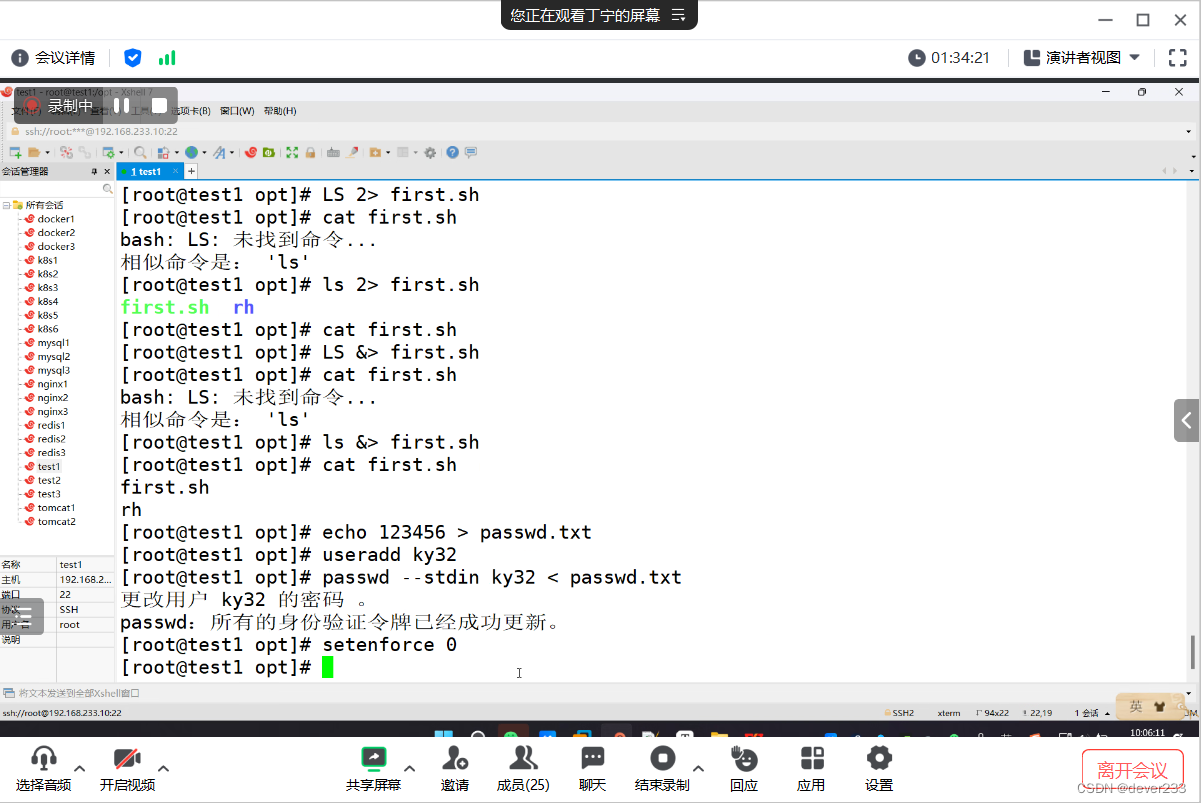Screen dimensions: 1201x803
Task: Open session folder icon in toolbar
Action: coord(34,153)
